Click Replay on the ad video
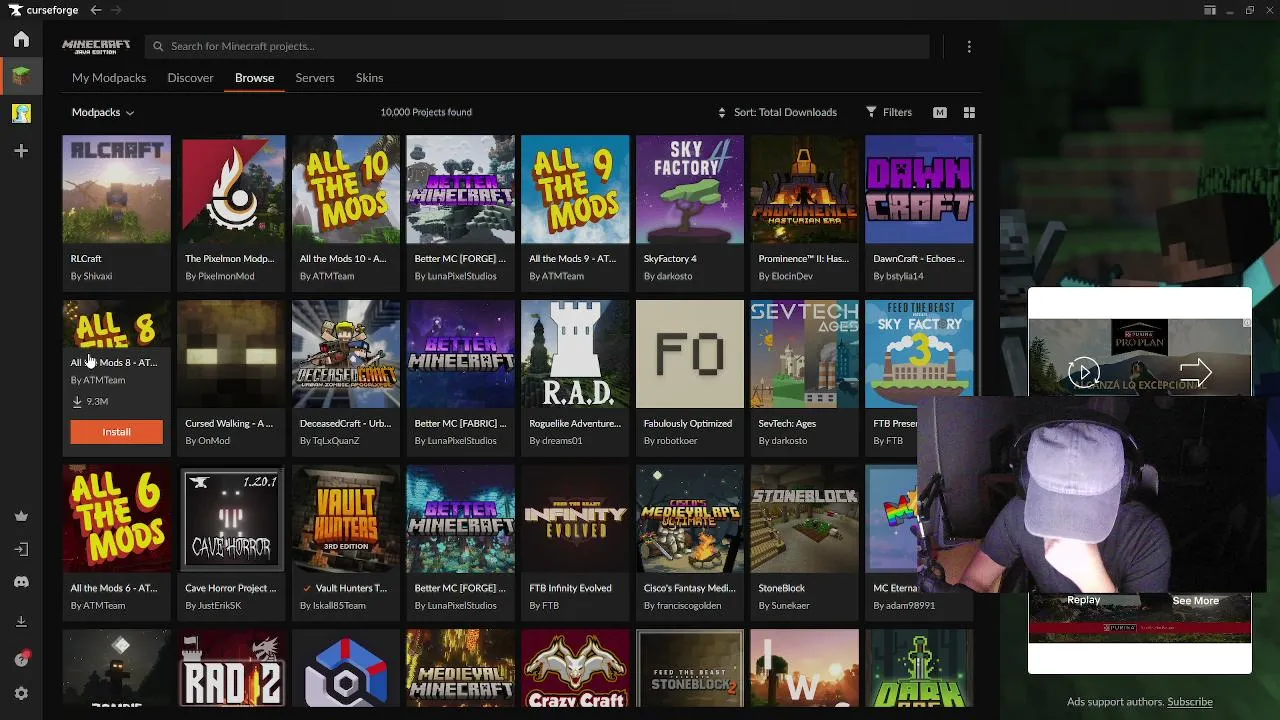Viewport: 1280px width, 720px height. point(1083,600)
